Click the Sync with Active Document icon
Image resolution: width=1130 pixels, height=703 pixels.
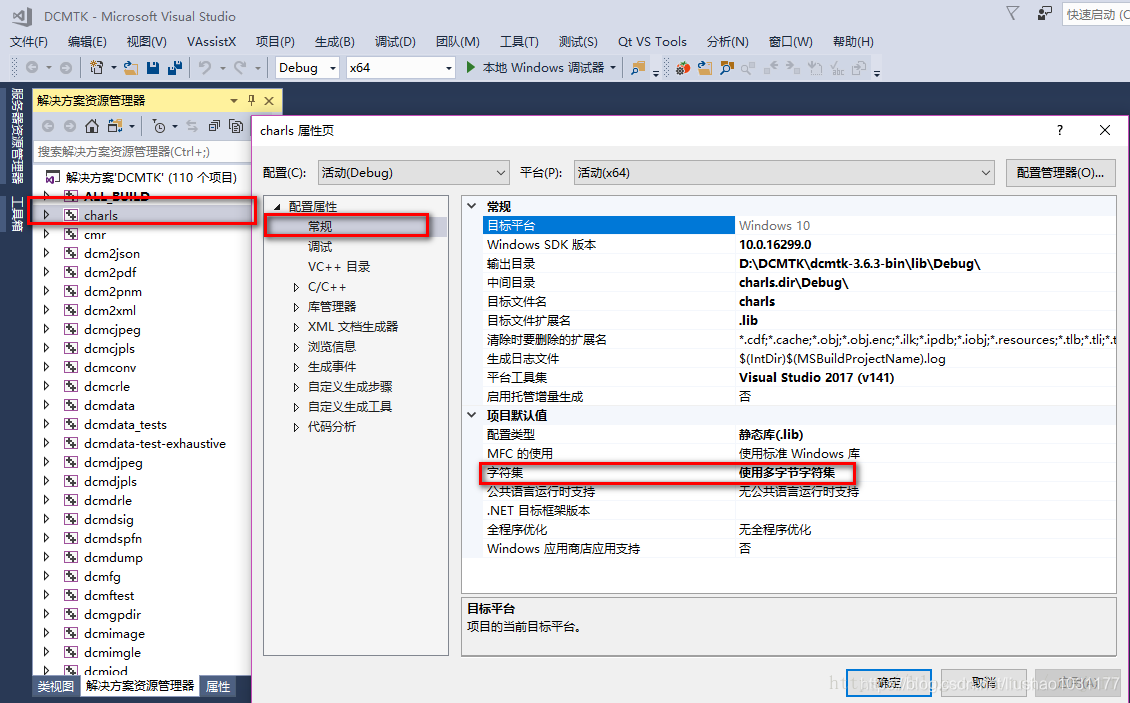click(192, 126)
